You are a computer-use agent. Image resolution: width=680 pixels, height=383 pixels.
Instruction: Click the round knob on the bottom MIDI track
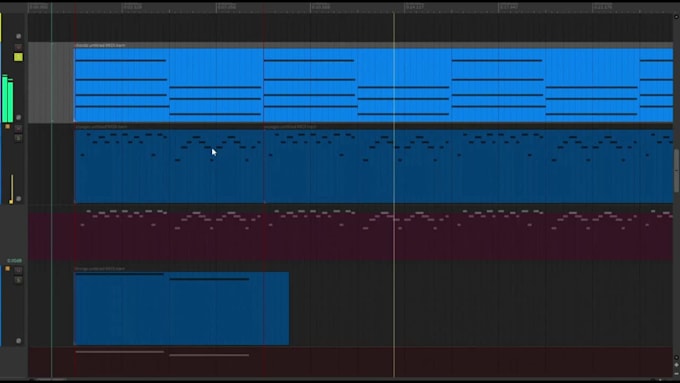pos(19,341)
